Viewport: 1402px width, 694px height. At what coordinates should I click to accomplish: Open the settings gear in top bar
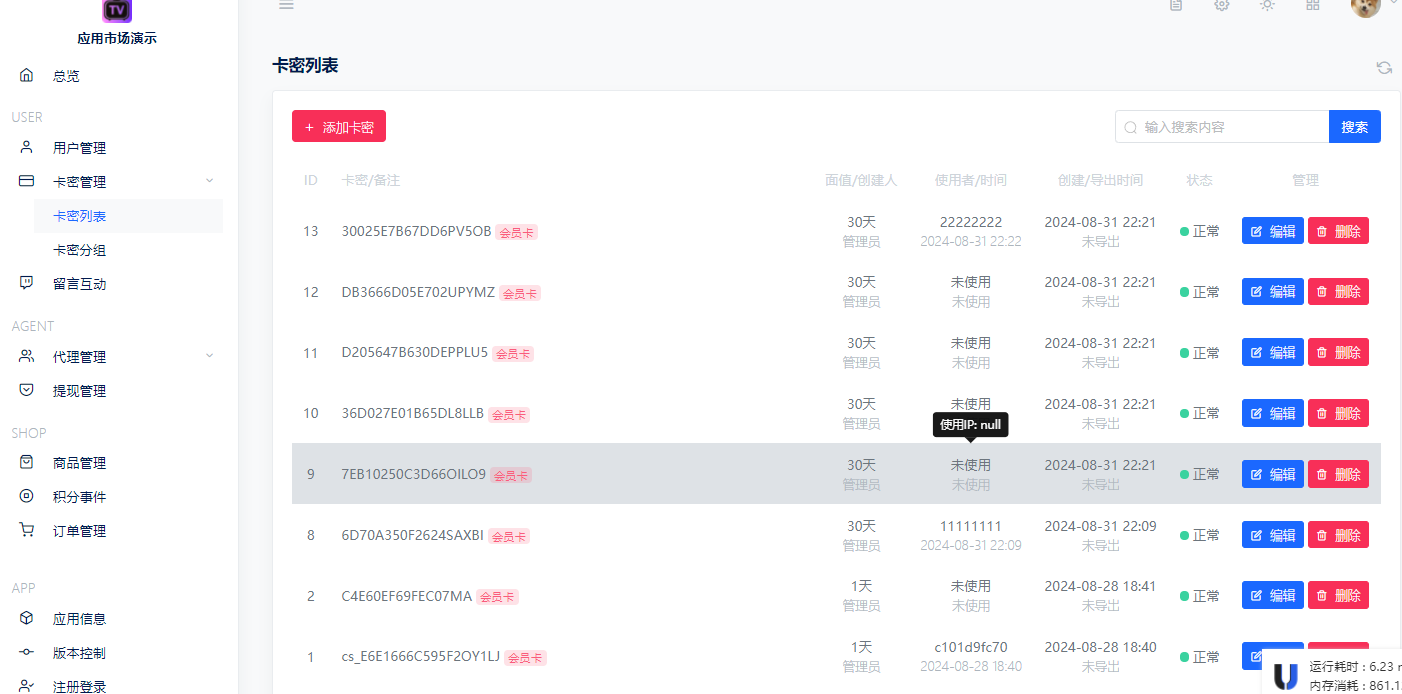[1221, 5]
